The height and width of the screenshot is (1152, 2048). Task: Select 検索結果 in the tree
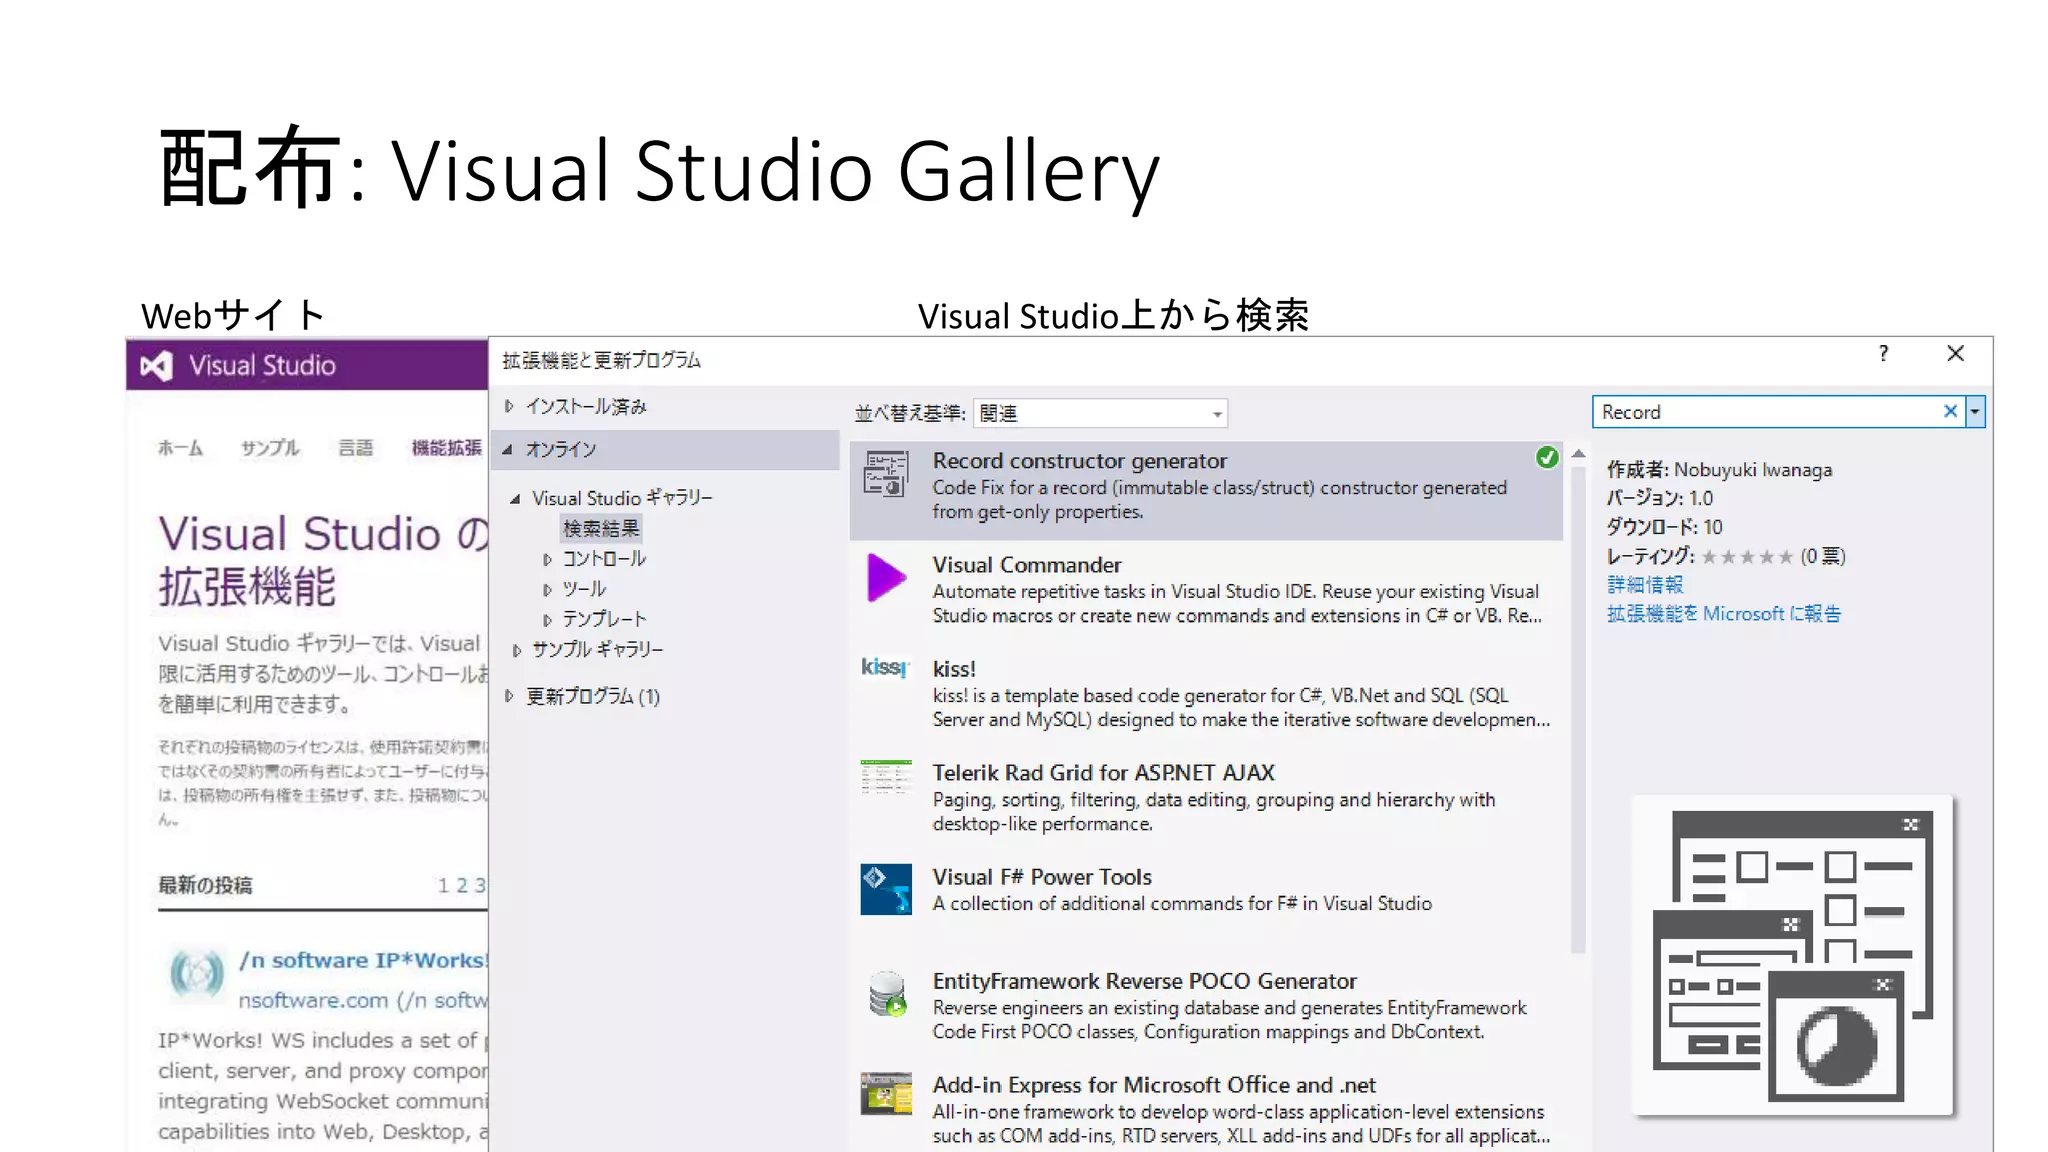tap(601, 528)
